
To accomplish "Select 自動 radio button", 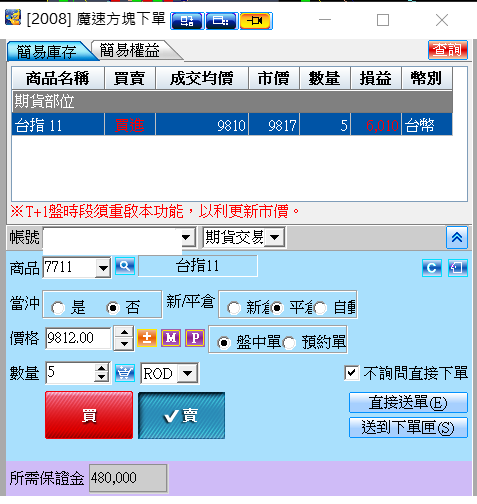I will tap(320, 308).
